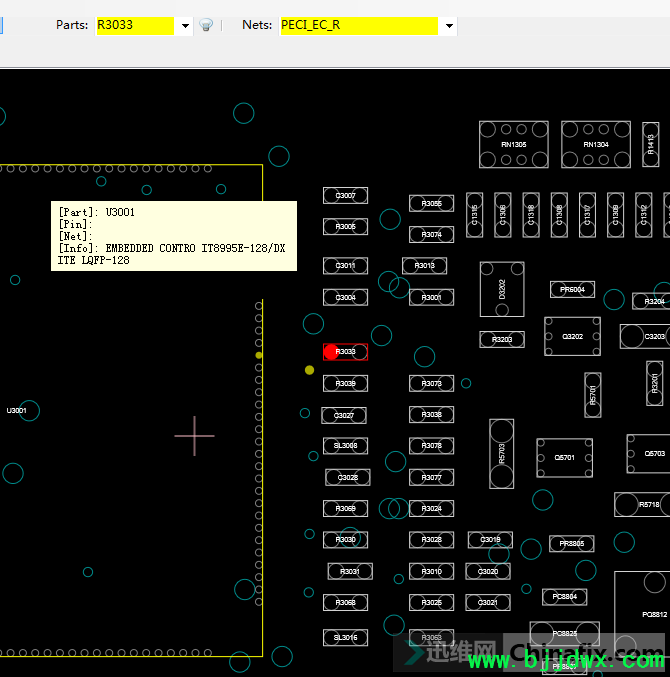
Task: Click capacitor C3019
Action: click(489, 540)
